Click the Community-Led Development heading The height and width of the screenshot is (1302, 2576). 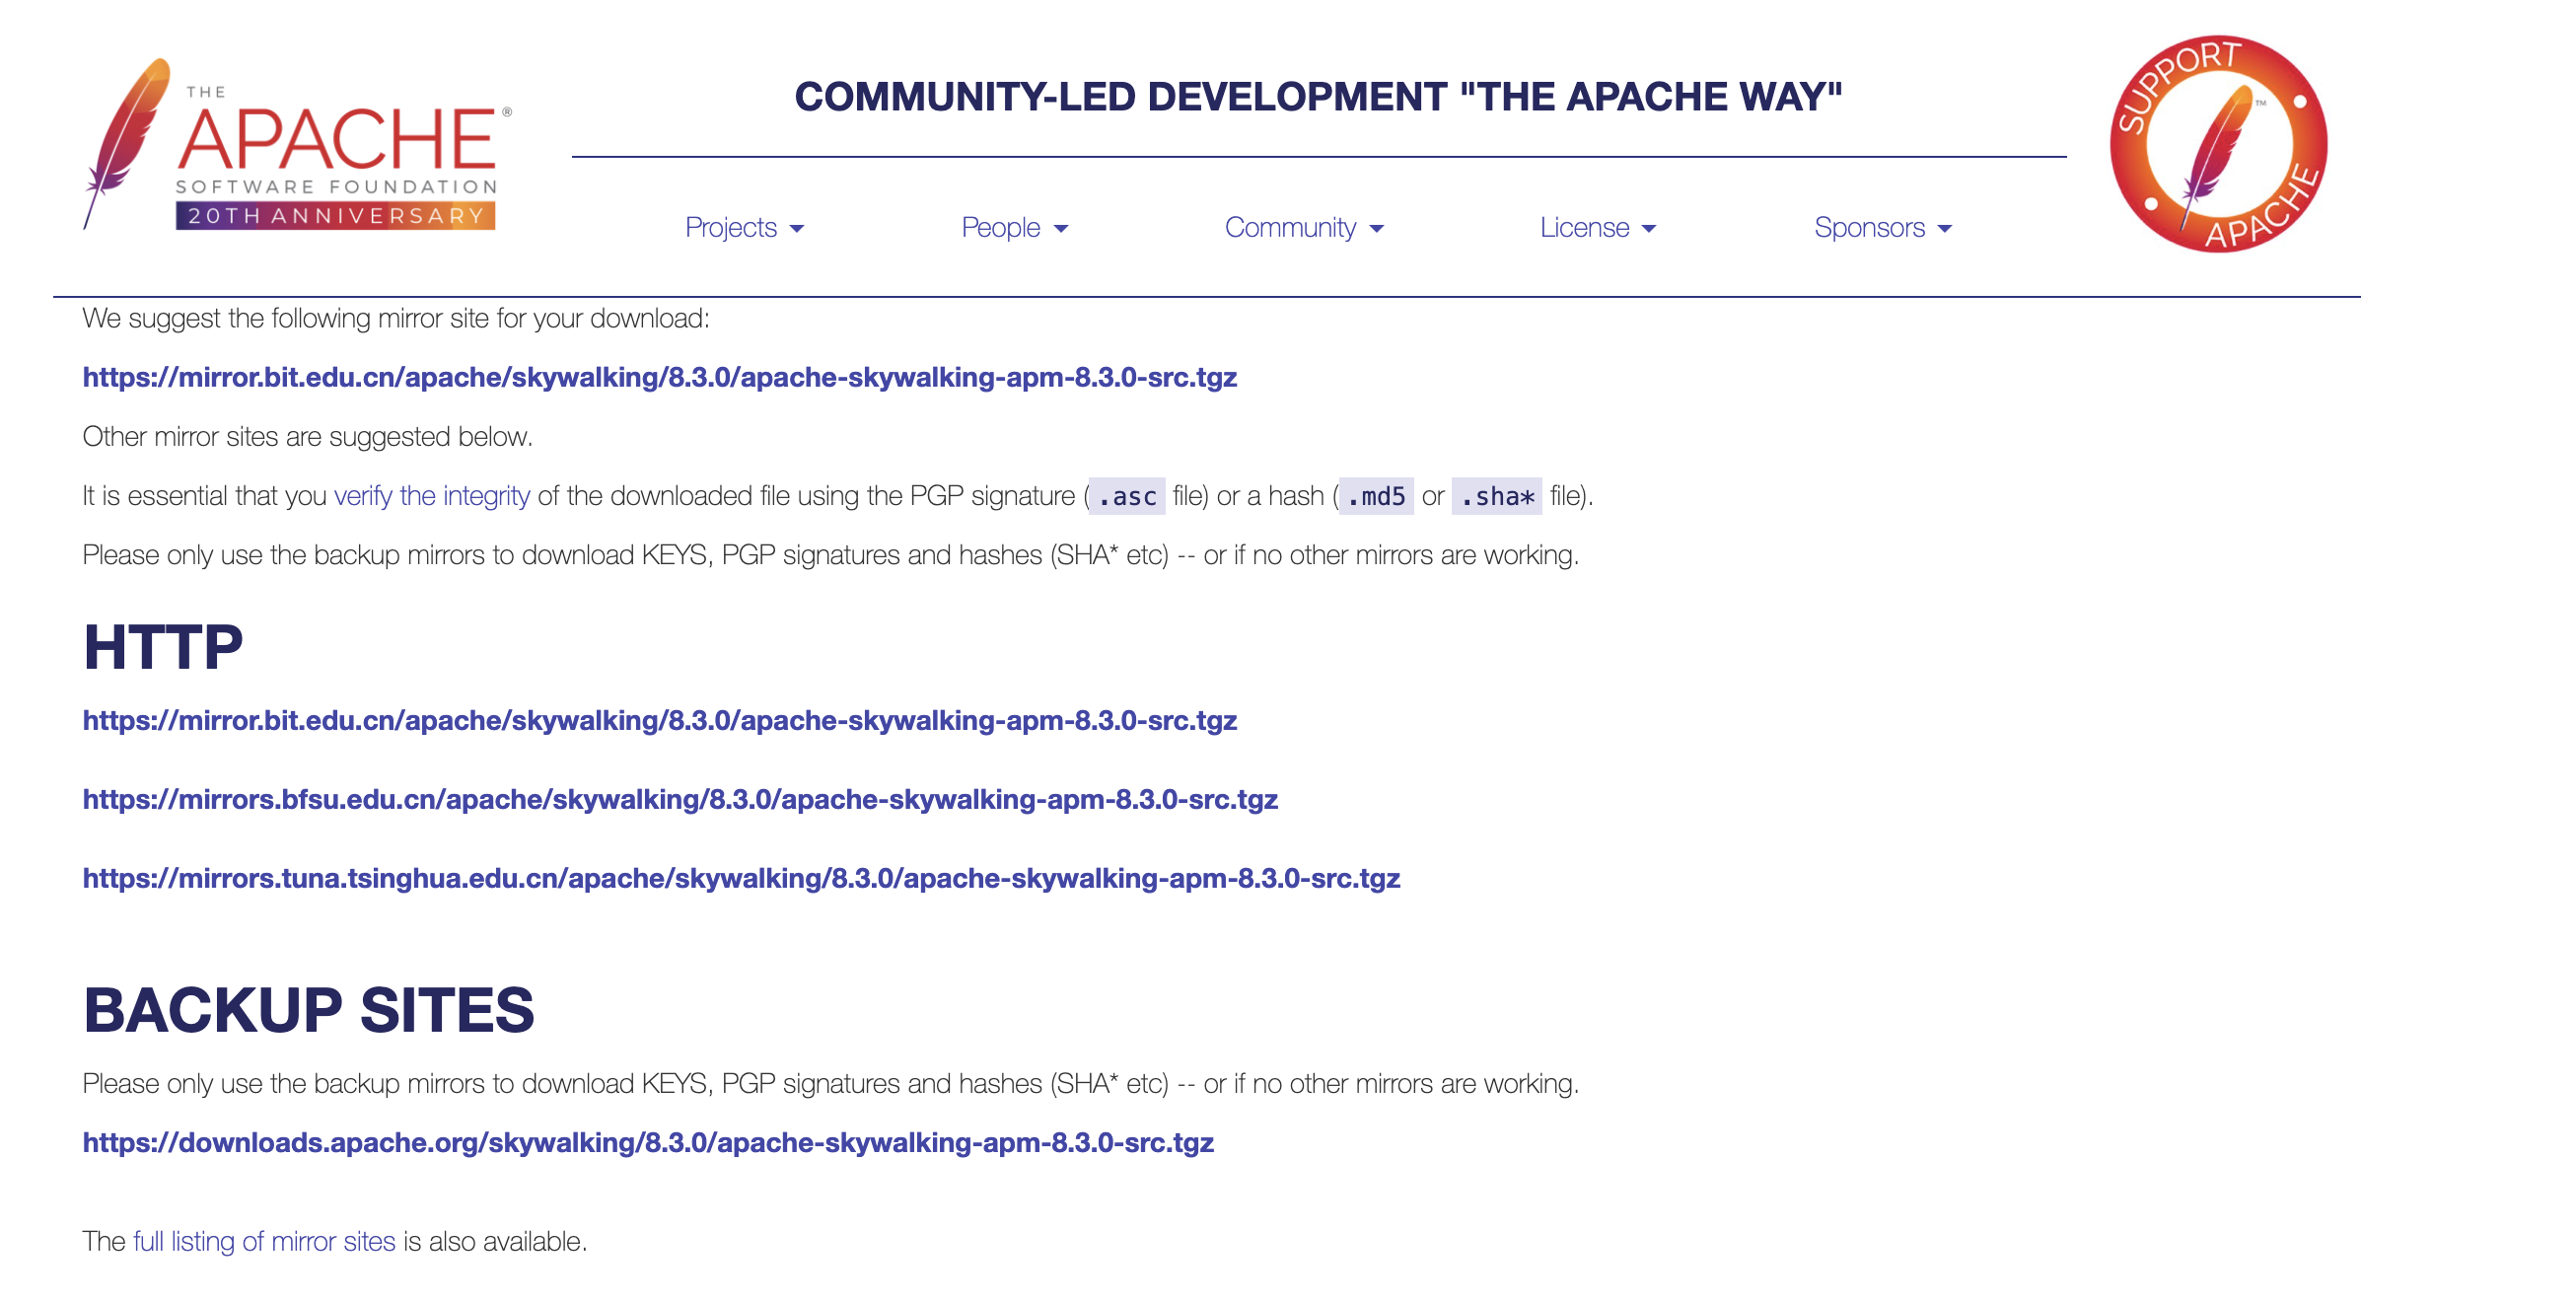(1318, 97)
